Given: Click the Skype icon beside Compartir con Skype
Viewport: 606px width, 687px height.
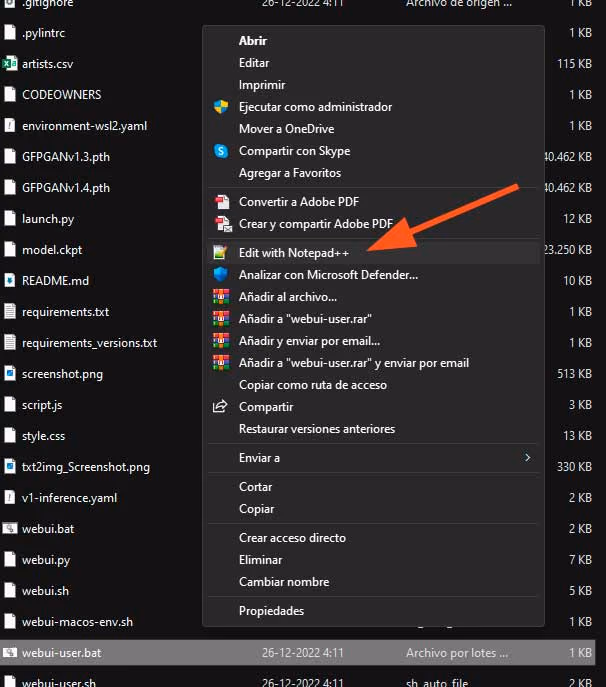Looking at the screenshot, I should (x=221, y=151).
